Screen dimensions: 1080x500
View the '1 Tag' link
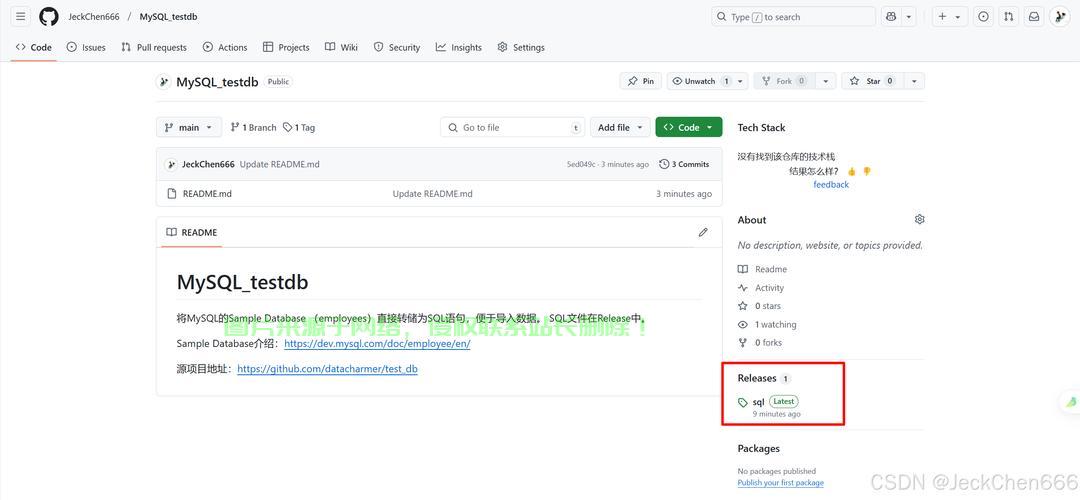[299, 127]
